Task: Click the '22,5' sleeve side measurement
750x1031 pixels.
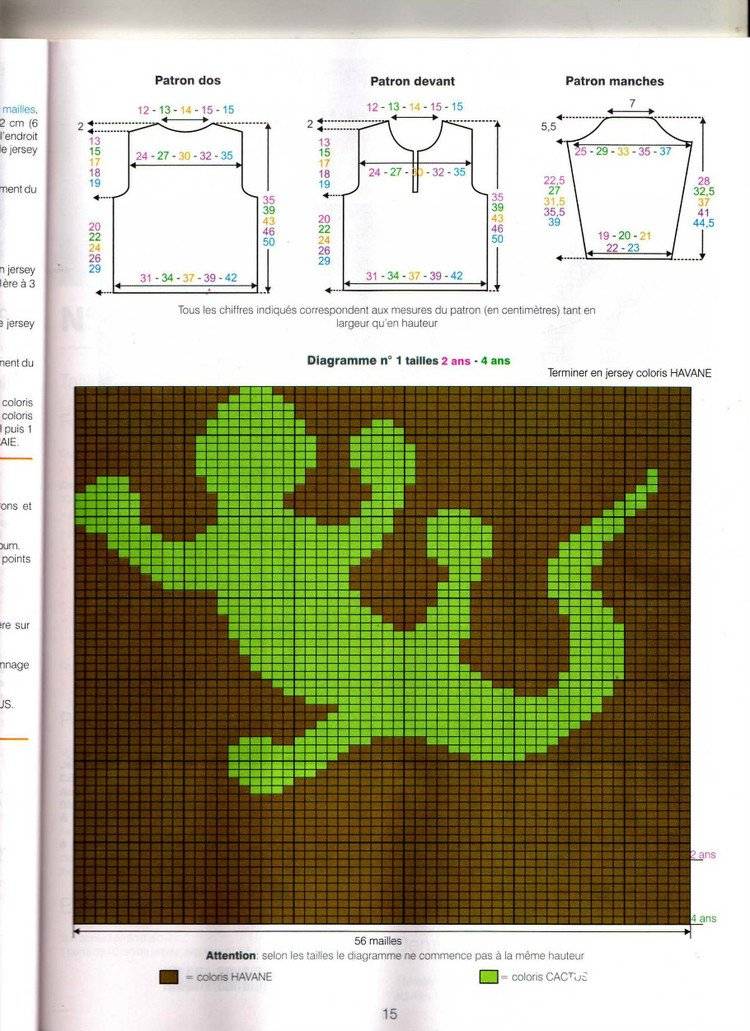Action: point(554,180)
